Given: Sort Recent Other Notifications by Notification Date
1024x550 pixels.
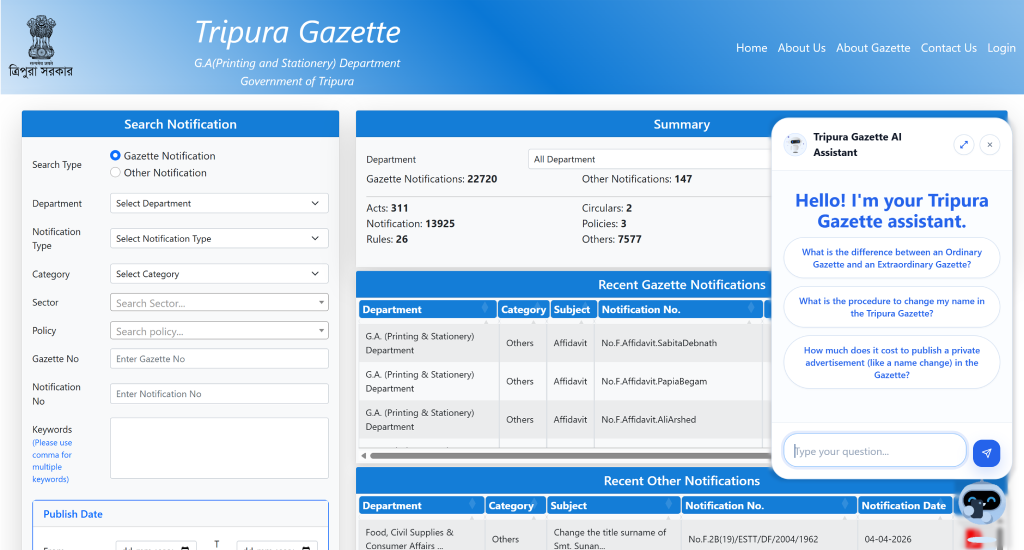Looking at the screenshot, I should 904,506.
